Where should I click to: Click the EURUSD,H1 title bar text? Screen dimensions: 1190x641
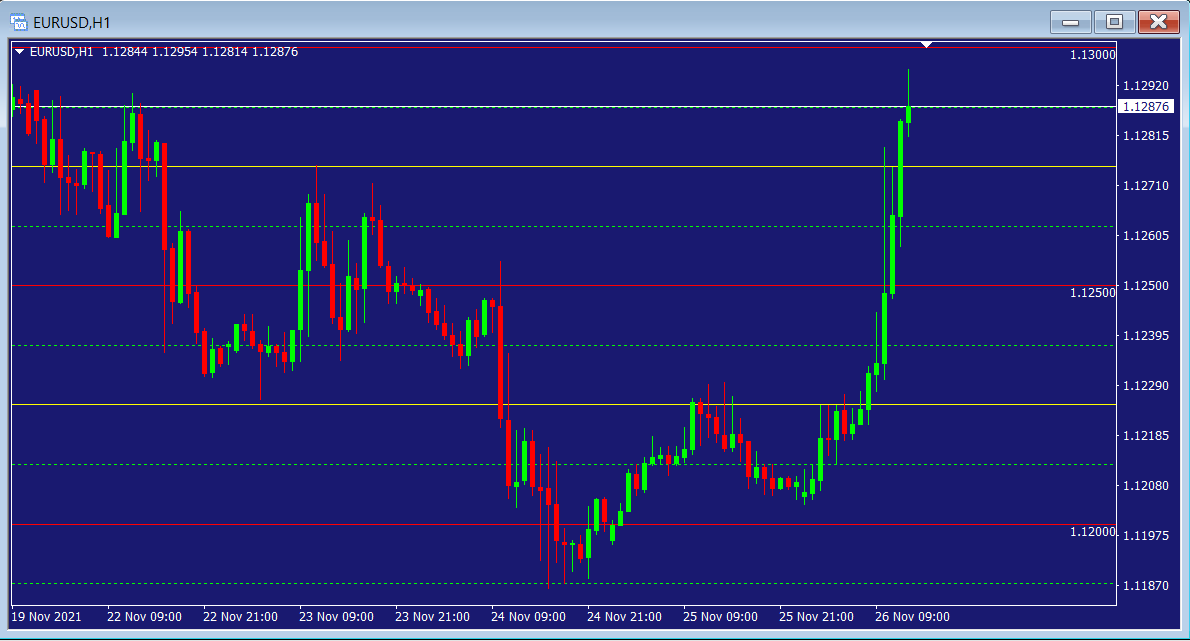click(72, 21)
